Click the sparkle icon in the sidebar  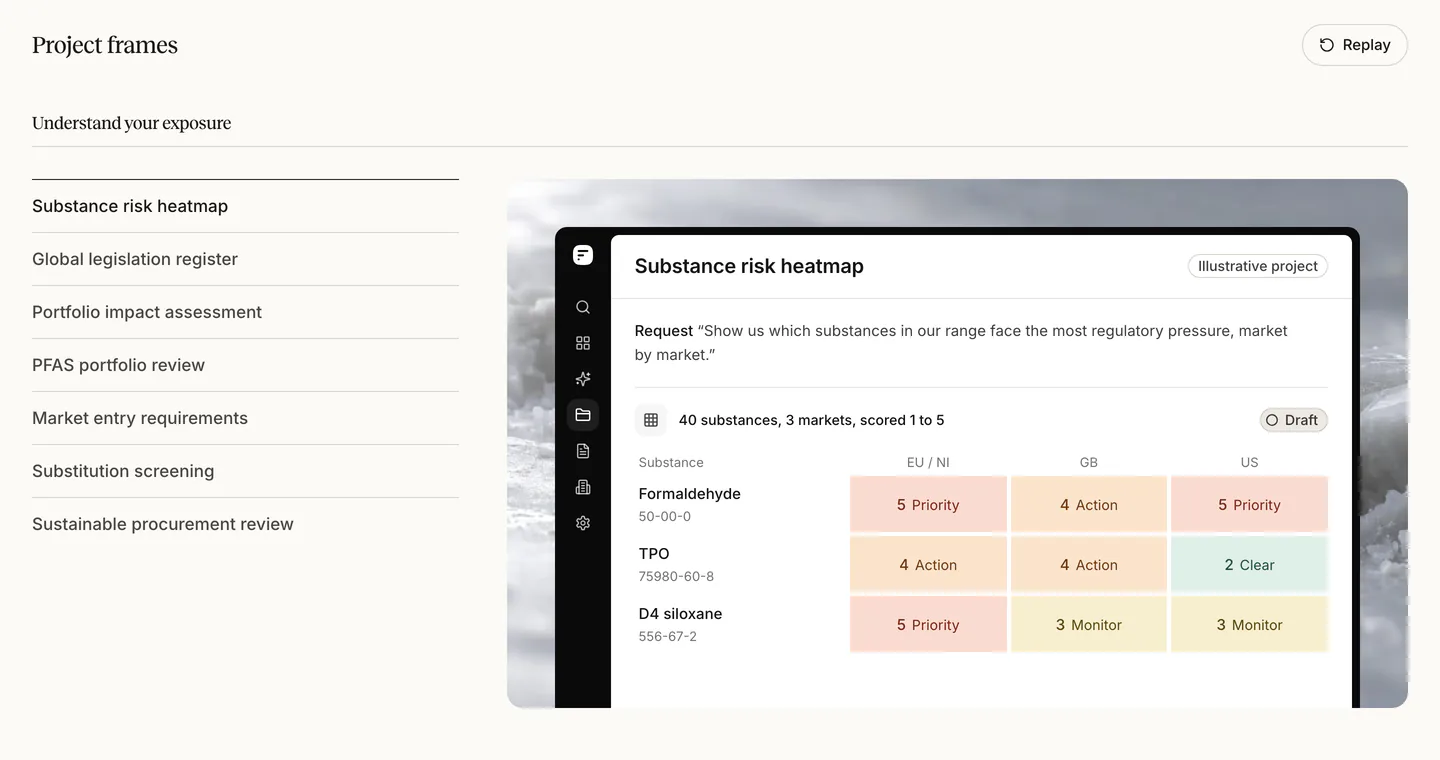coord(583,379)
